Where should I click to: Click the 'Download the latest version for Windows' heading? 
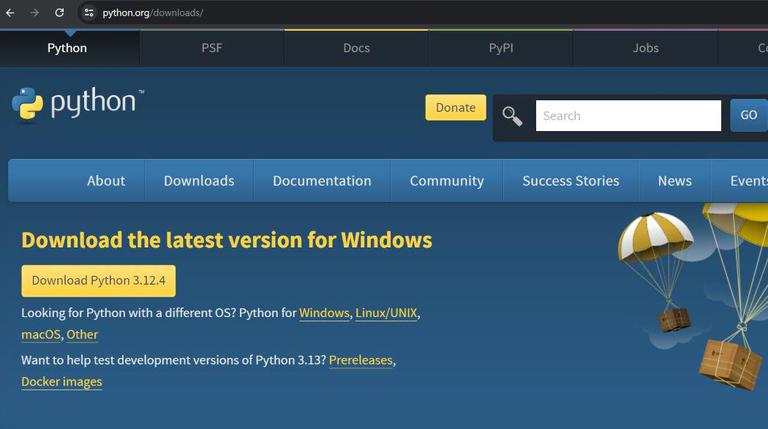click(x=227, y=240)
